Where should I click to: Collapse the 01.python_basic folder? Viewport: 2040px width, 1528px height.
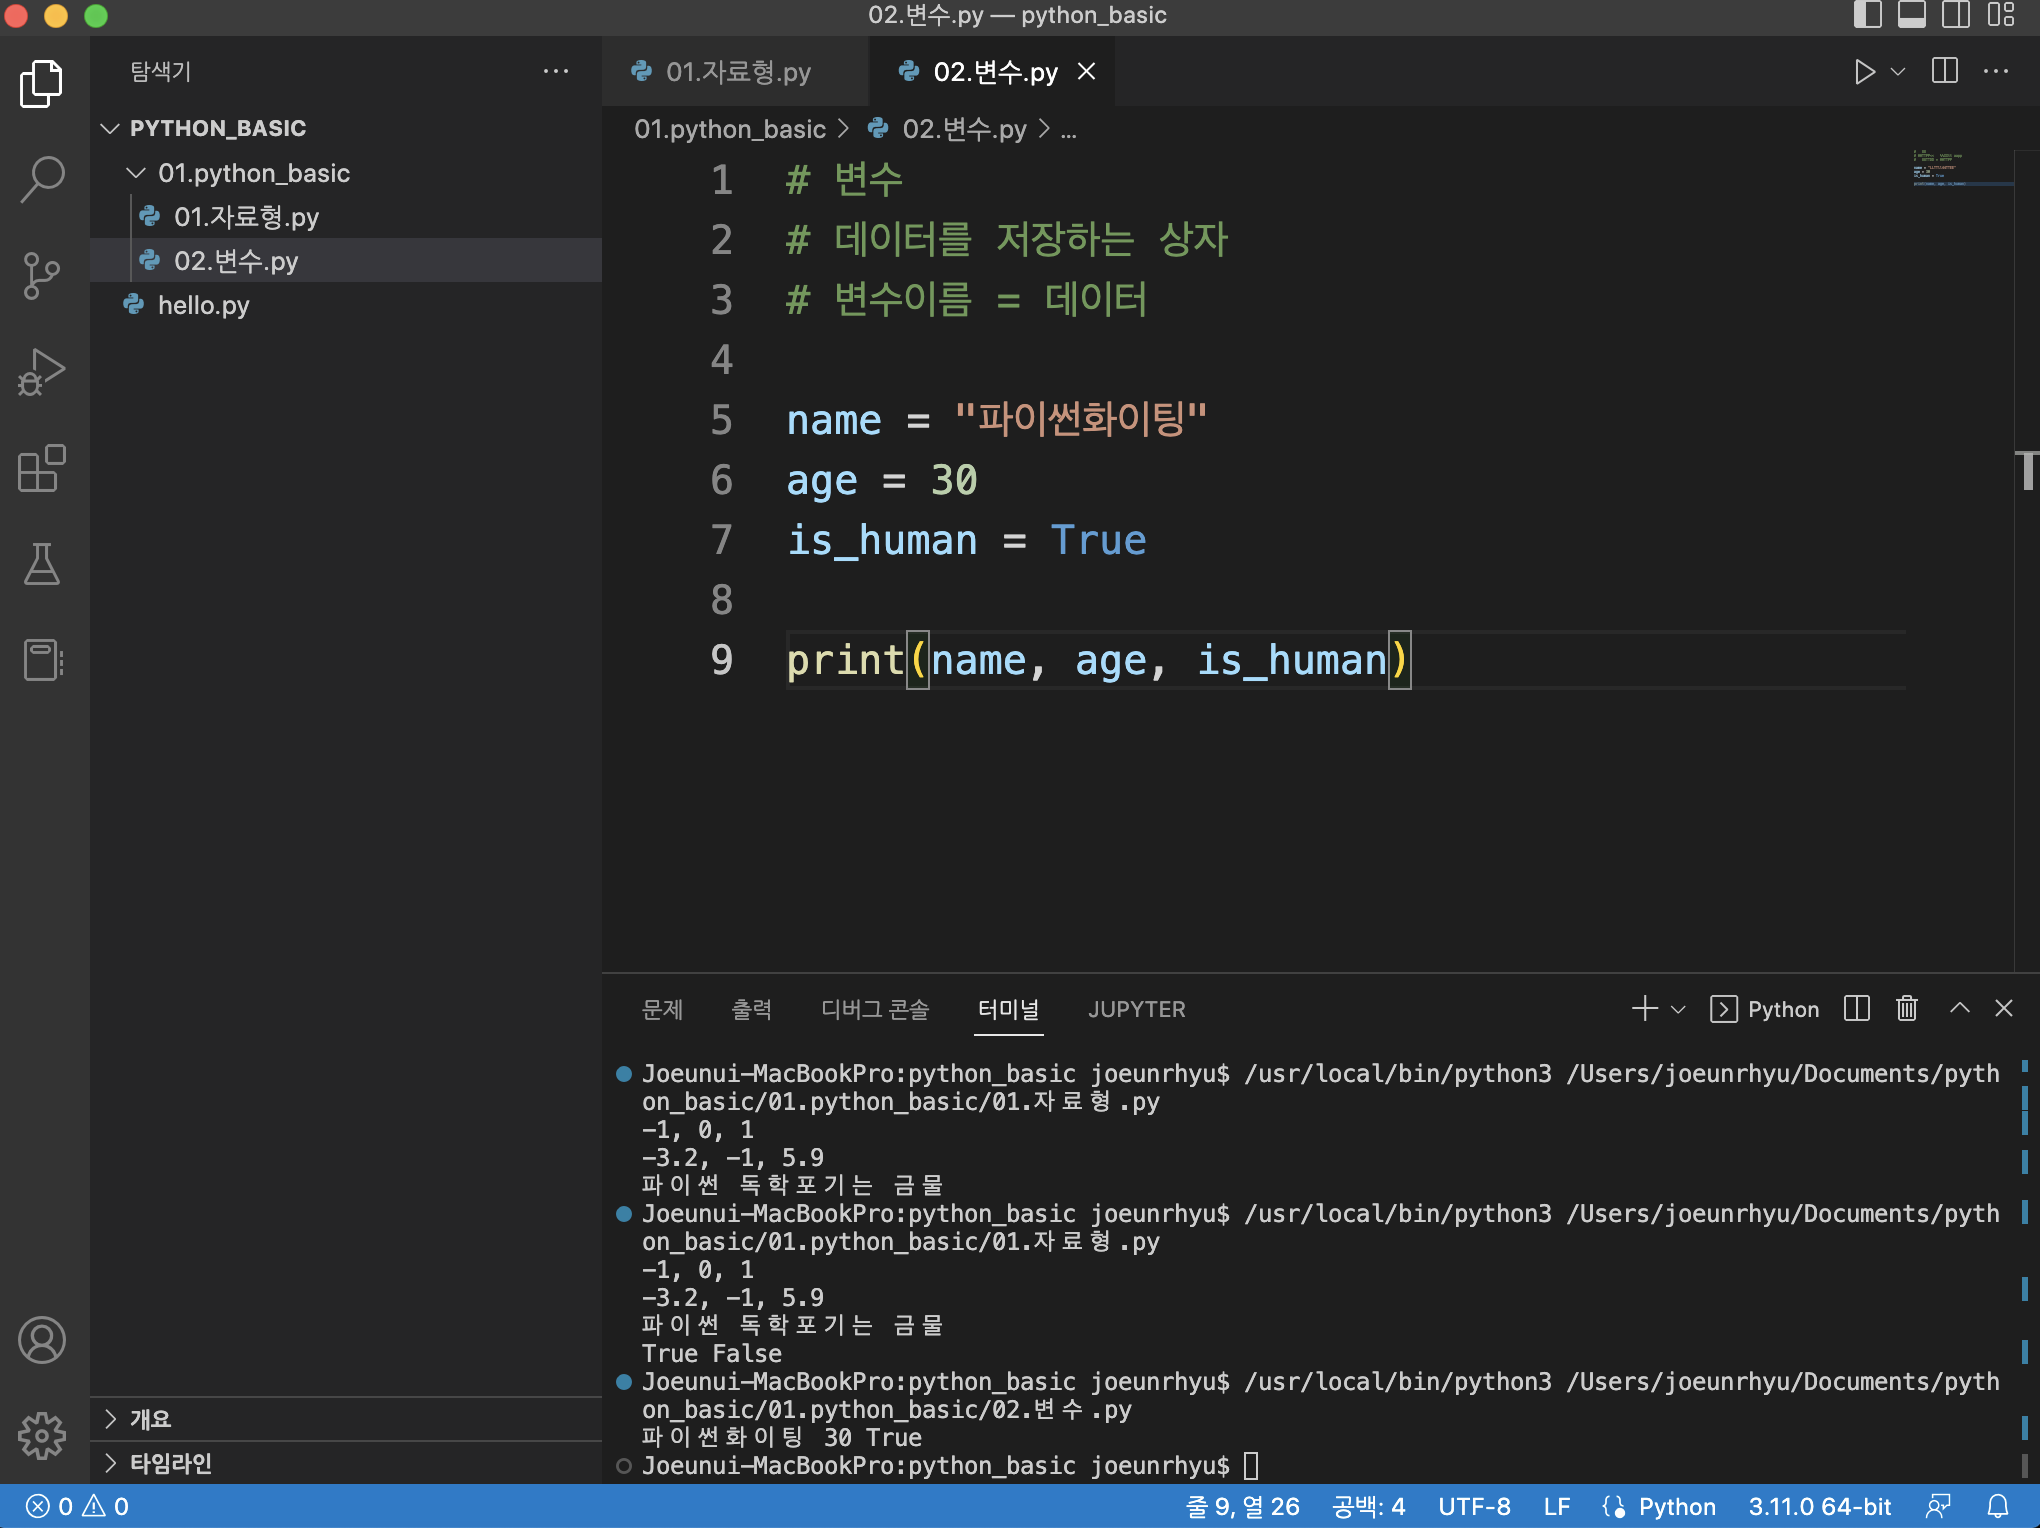(254, 173)
